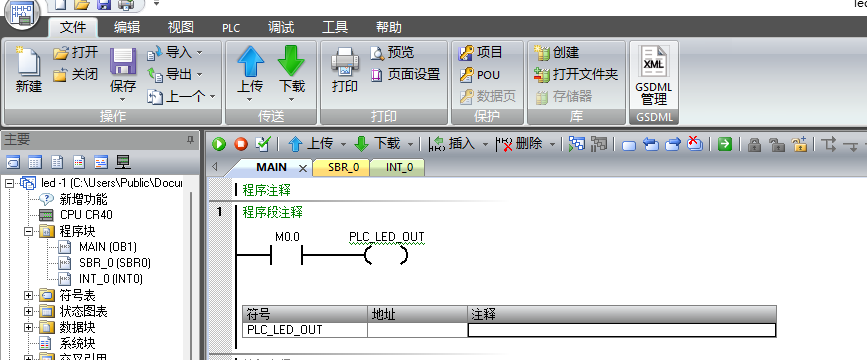Viewport: 867px width, 360px height.
Task: Click the green go-to arrow icon
Action: coord(724,144)
